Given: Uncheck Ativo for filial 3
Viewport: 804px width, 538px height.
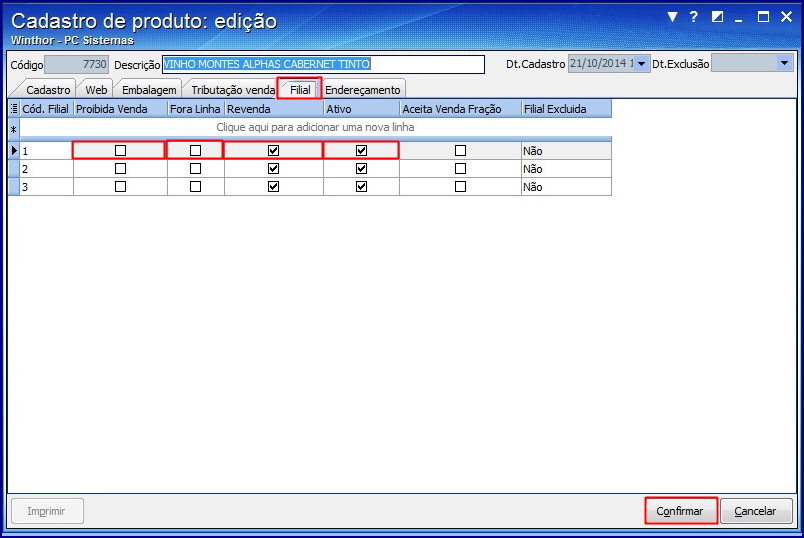Looking at the screenshot, I should click(x=361, y=187).
